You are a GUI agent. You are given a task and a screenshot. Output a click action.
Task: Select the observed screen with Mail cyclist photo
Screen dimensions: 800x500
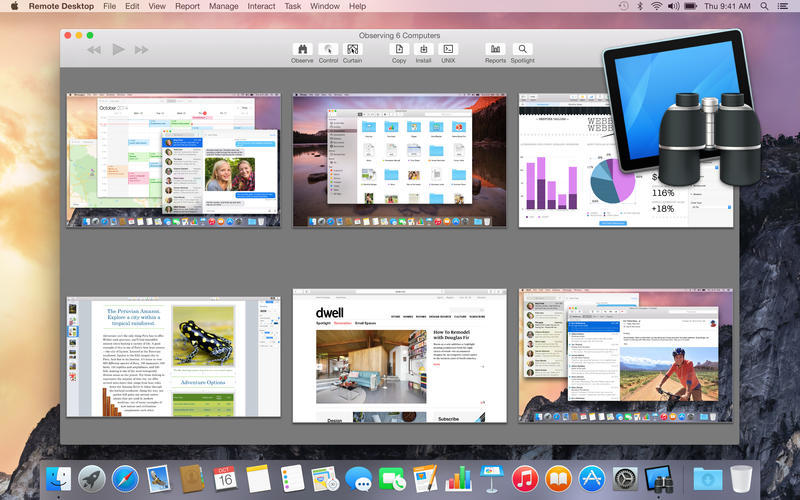626,356
